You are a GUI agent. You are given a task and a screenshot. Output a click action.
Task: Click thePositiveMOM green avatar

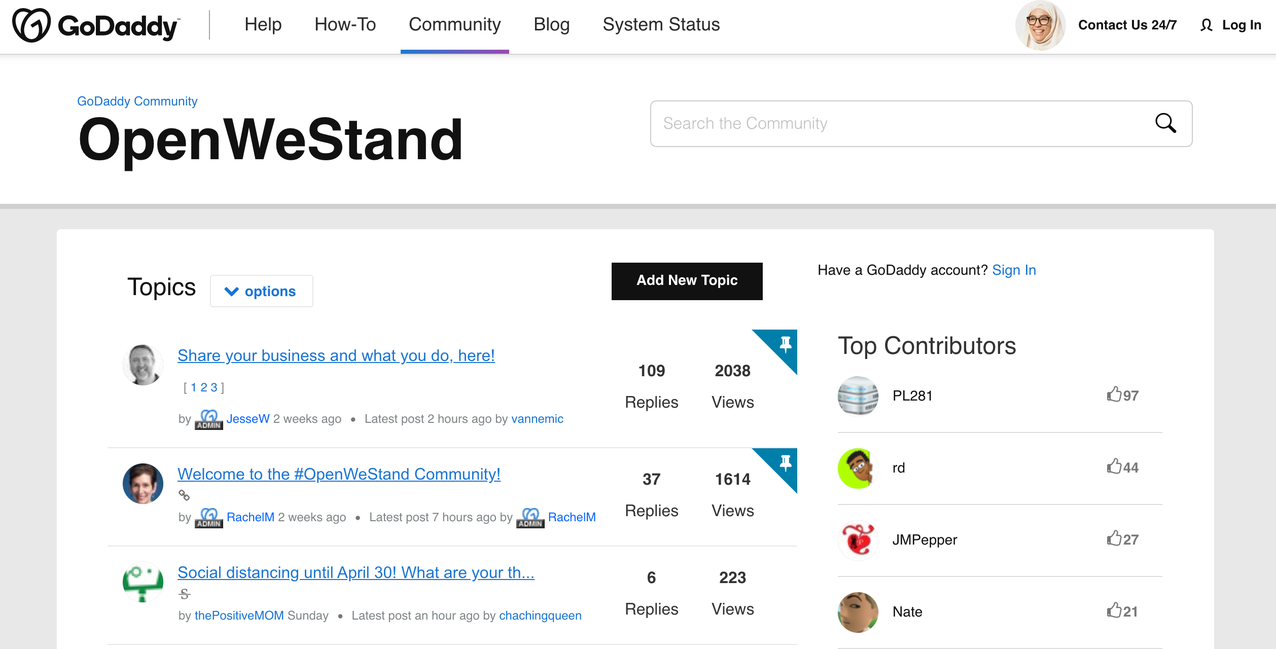pos(143,582)
